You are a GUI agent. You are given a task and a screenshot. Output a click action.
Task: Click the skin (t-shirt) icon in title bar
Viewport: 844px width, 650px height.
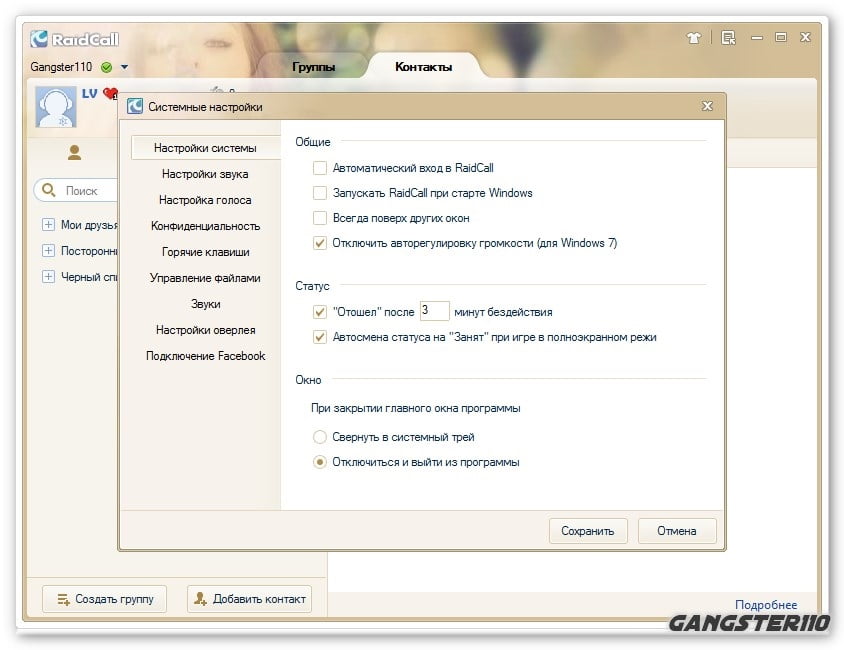[694, 38]
